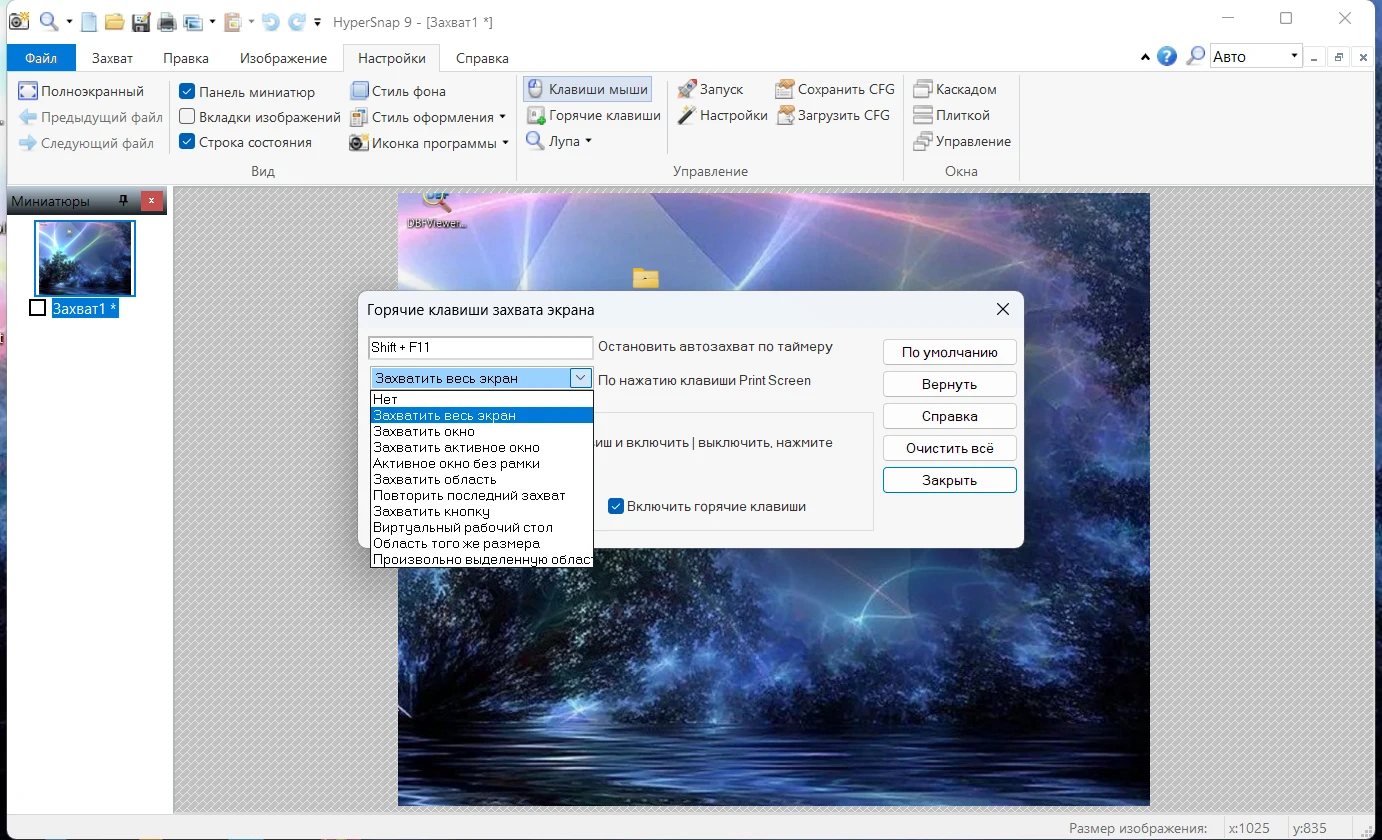1382x840 pixels.
Task: Enable the Вкладки изображений checkbox
Action: (187, 117)
